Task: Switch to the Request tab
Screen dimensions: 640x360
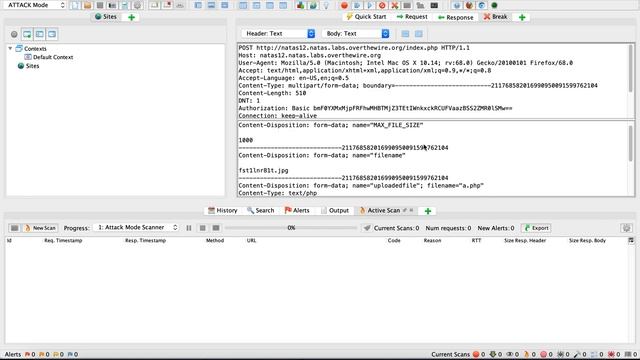Action: tap(412, 17)
